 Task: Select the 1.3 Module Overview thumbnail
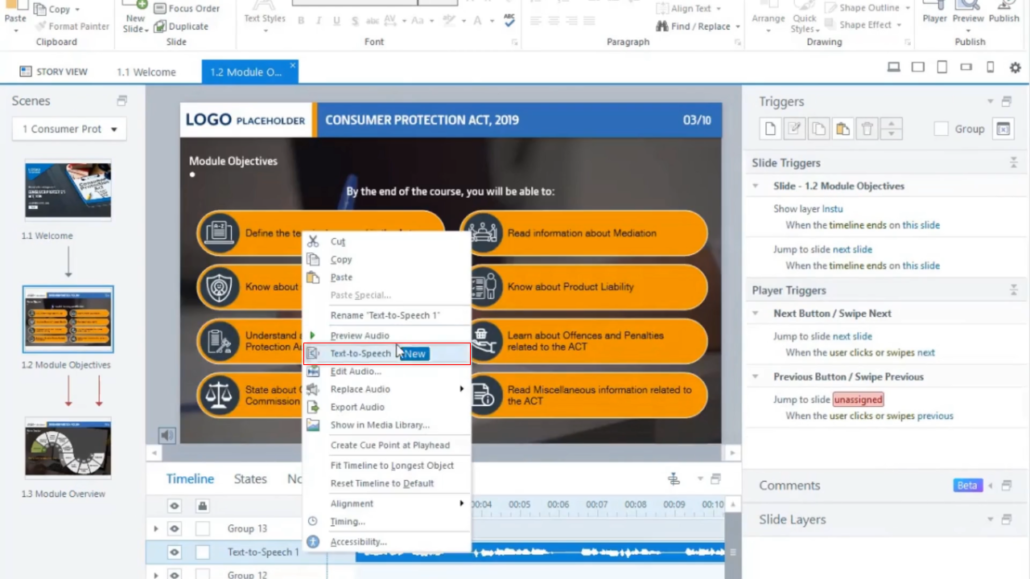[68, 448]
